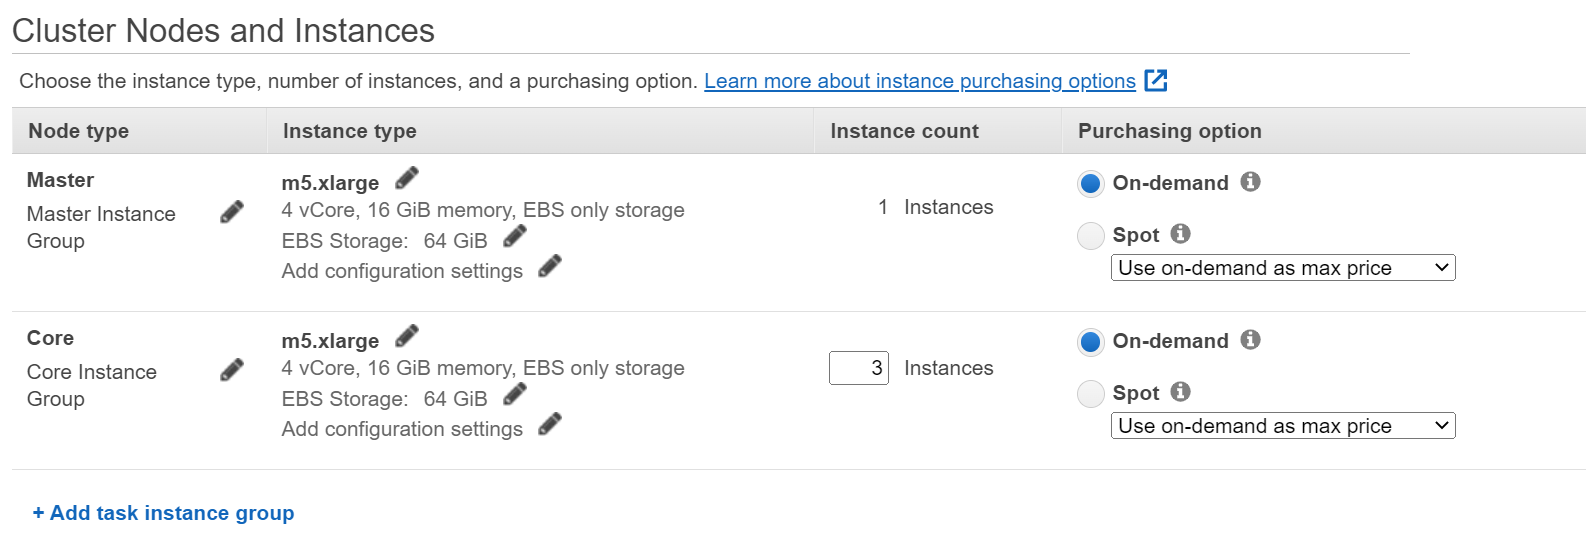Add task instance group
This screenshot has height=552, width=1586.
pos(163,513)
